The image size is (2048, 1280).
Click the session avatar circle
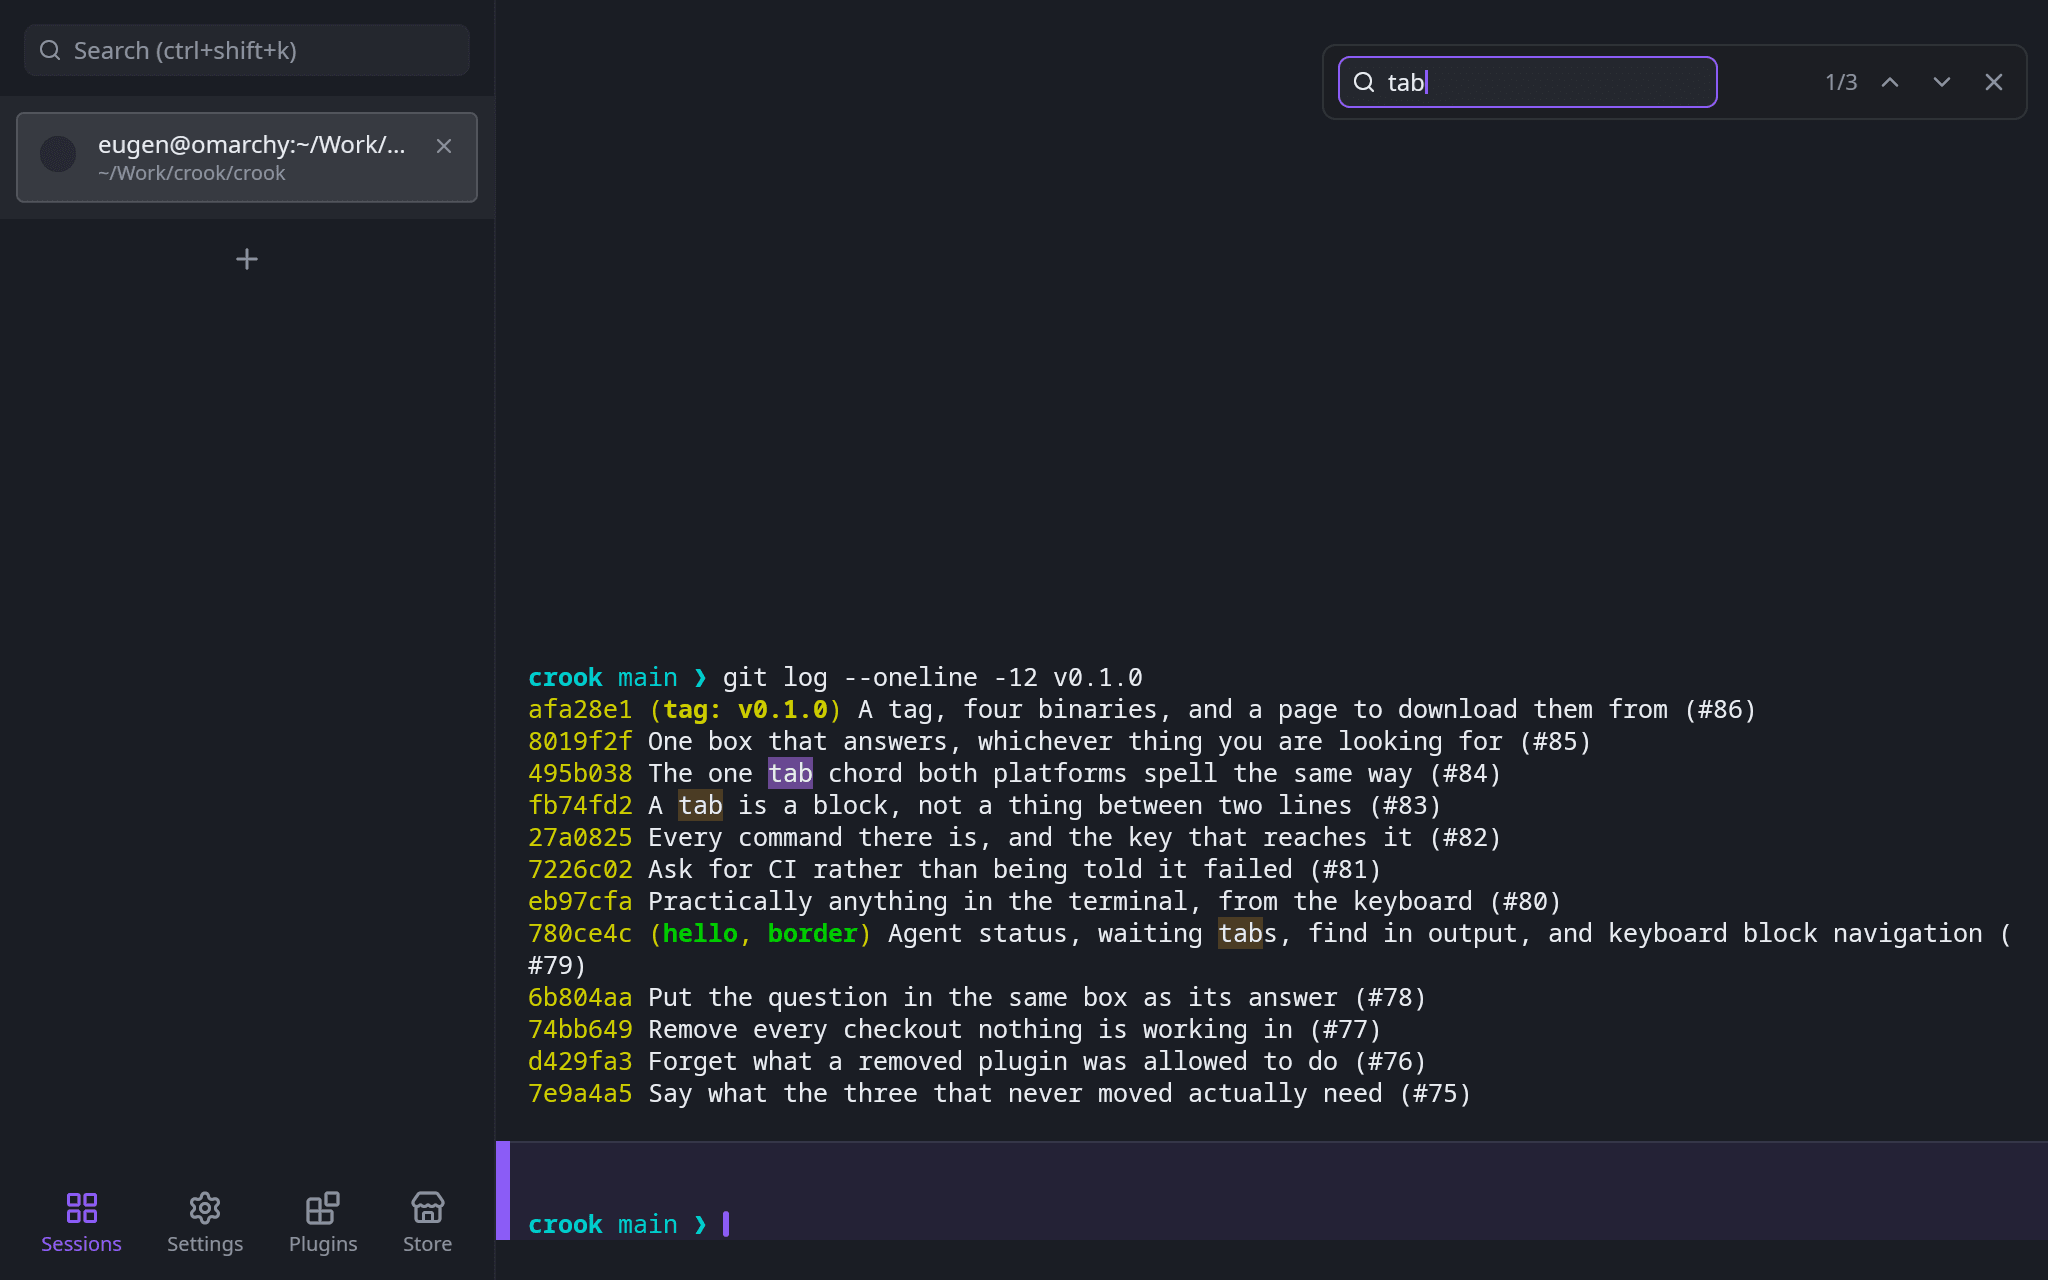pos(58,154)
